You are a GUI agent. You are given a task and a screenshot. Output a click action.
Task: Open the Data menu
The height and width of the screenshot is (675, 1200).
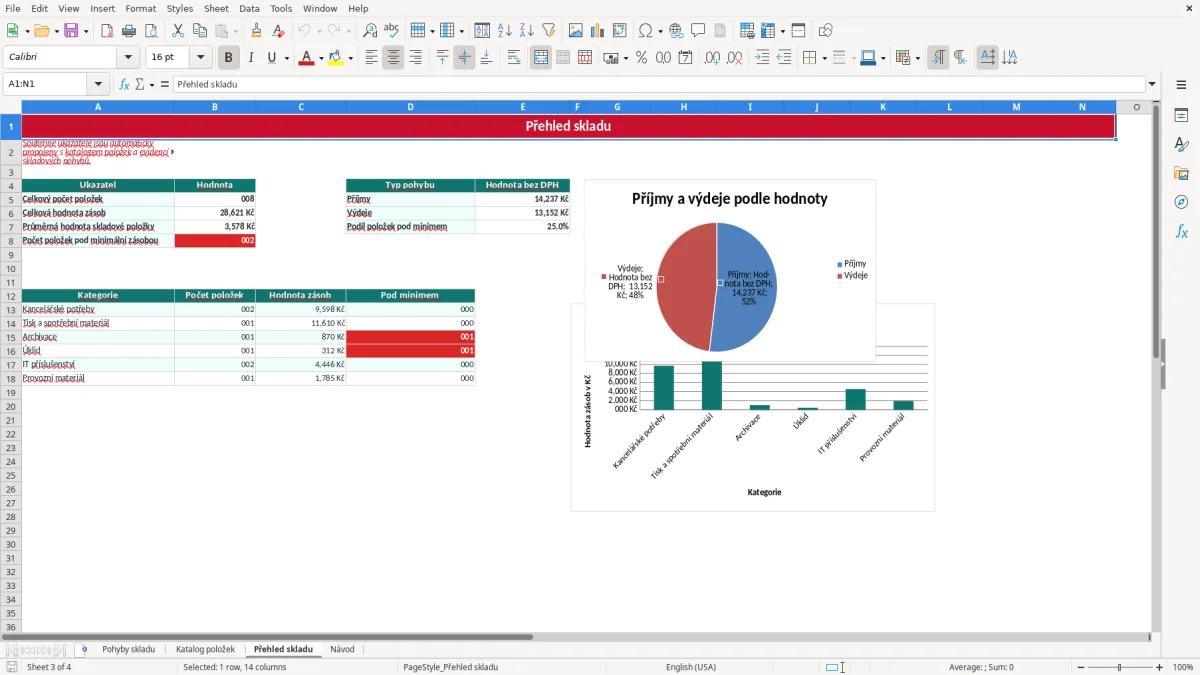coord(249,8)
